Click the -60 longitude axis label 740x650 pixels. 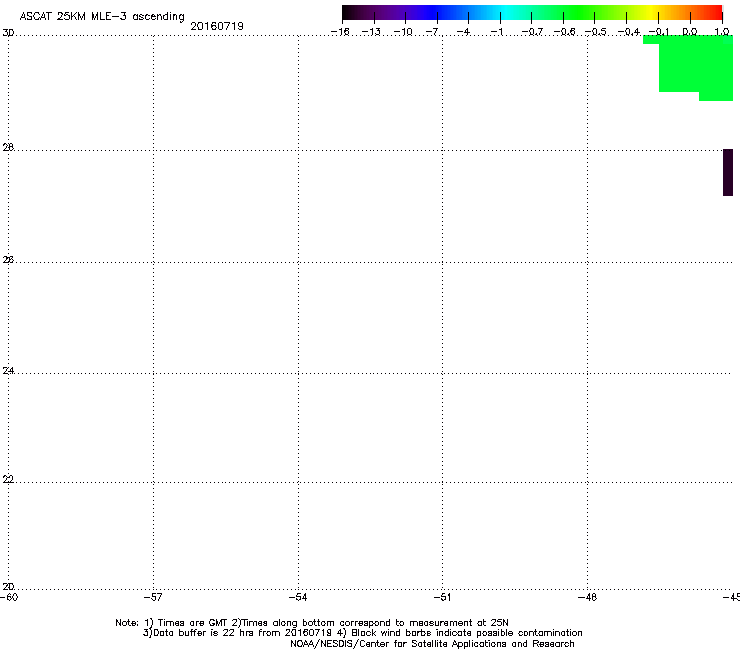[x=9, y=597]
